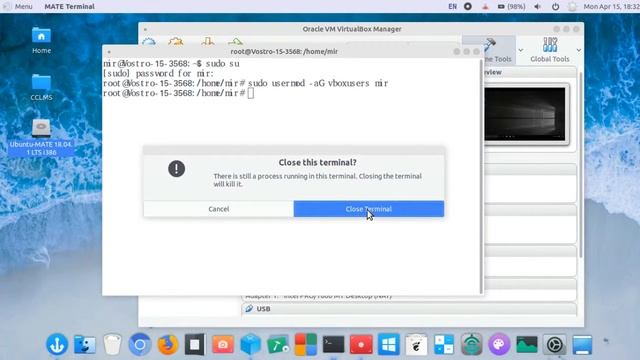Viewport: 640px width, 360px height.
Task: Click the VirtualBox Settings gear toolbar icon
Action: (x=176, y=41)
